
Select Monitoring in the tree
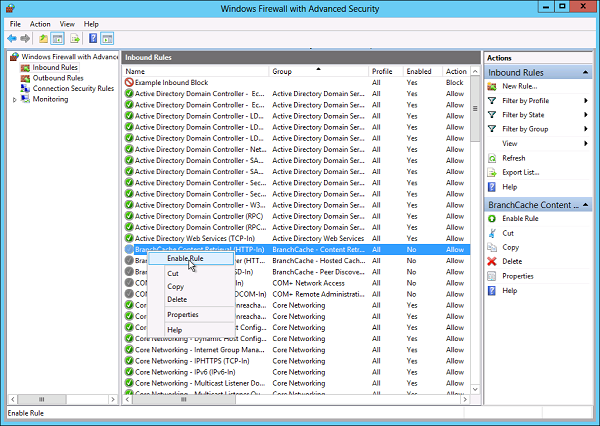[x=50, y=99]
